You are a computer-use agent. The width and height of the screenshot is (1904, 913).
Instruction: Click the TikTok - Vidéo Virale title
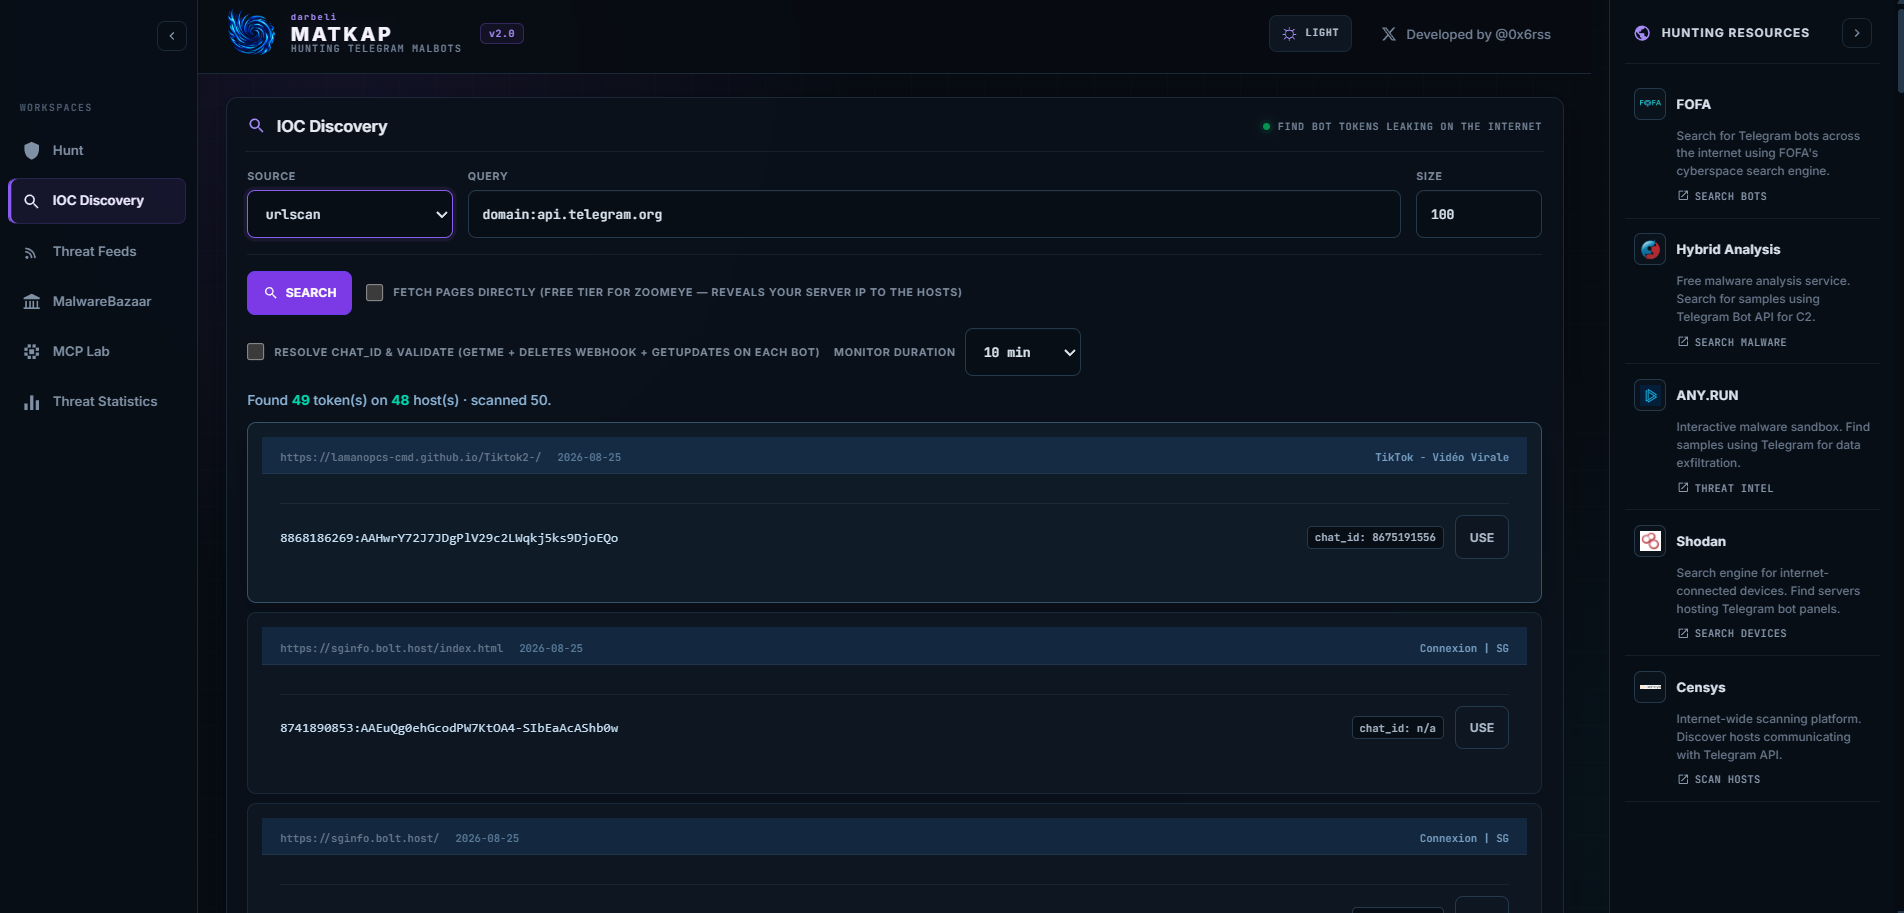(x=1441, y=458)
